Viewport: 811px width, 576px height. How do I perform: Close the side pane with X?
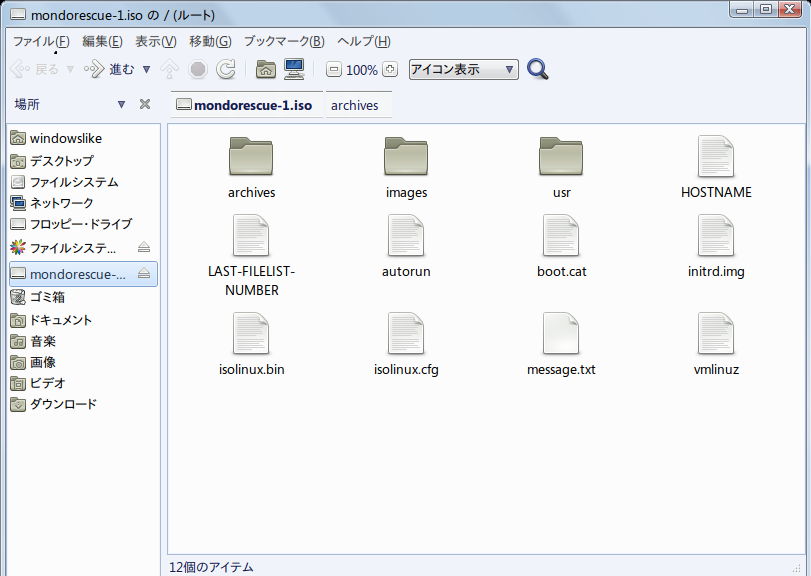tap(145, 104)
